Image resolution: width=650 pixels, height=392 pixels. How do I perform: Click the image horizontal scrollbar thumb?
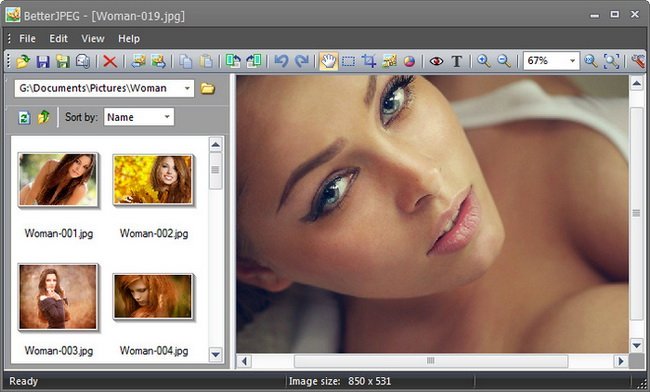tap(431, 361)
